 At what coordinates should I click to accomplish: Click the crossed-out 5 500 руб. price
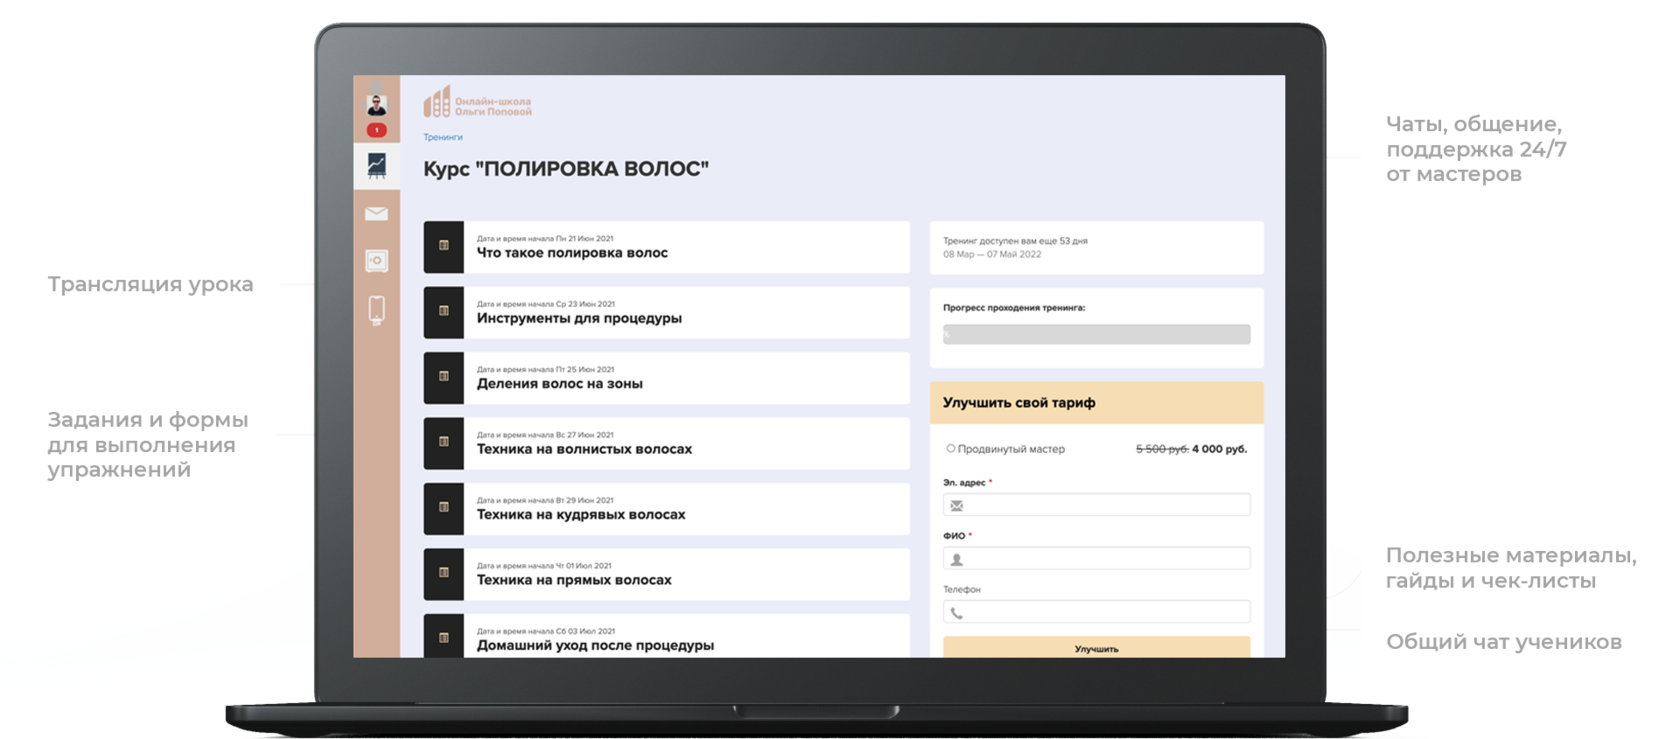coord(1162,449)
